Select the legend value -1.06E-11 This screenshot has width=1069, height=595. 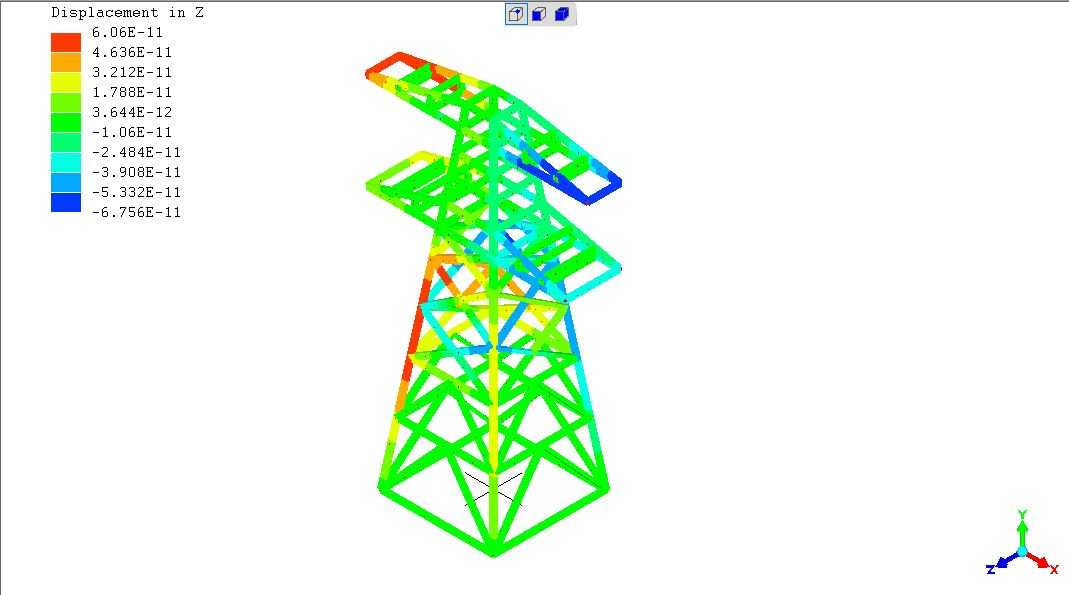[x=132, y=132]
